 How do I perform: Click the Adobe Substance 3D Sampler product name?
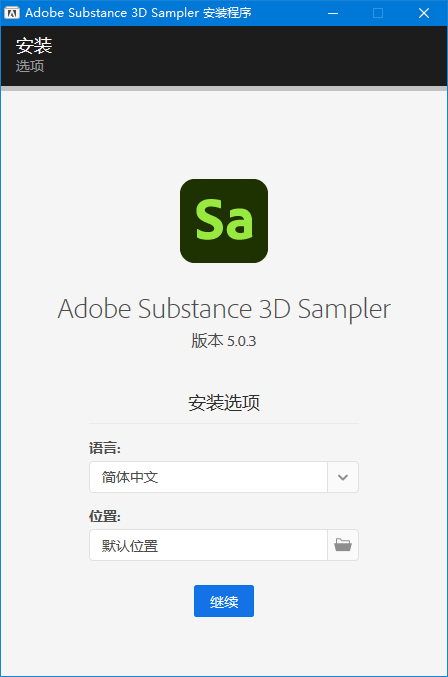pyautogui.click(x=224, y=309)
